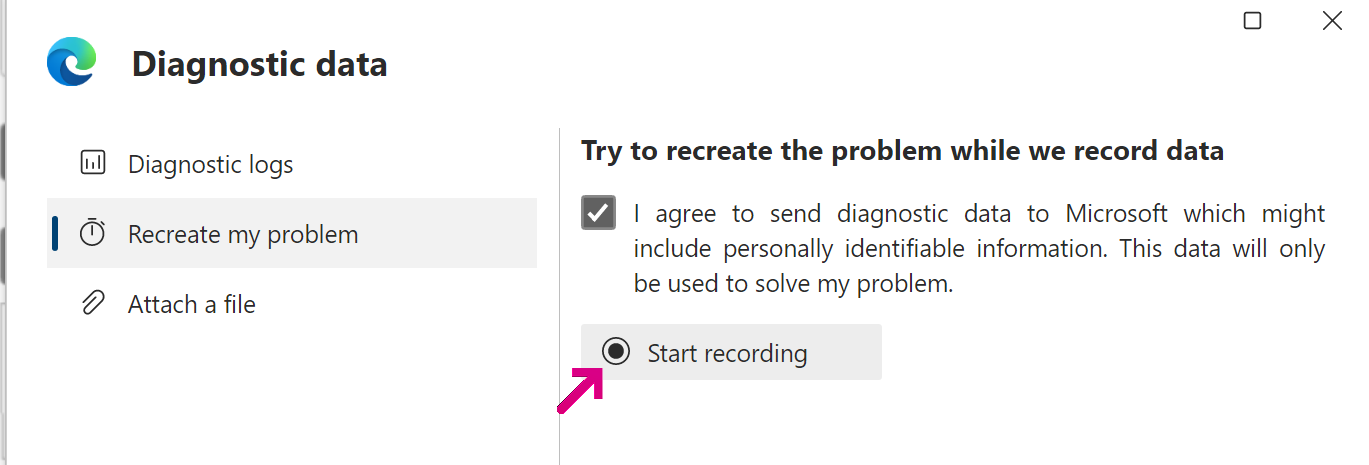Click the word Microsoft in the consent text
The image size is (1369, 465).
1116,213
